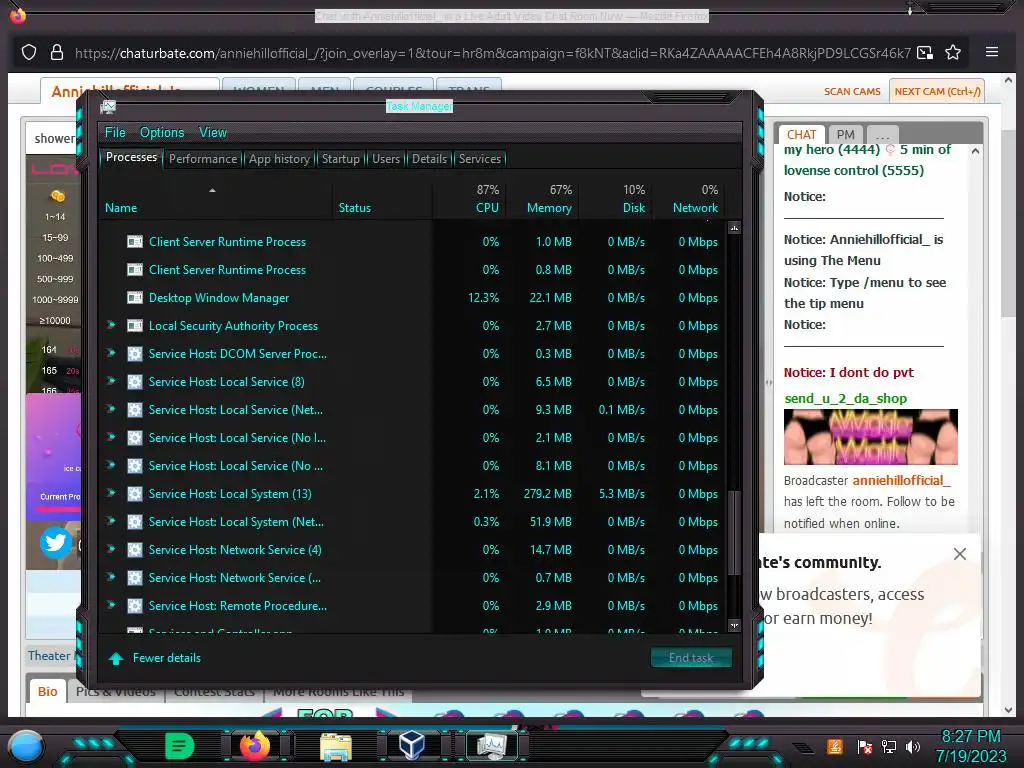Switch to the Users tab
The image size is (1024, 768).
tap(386, 159)
